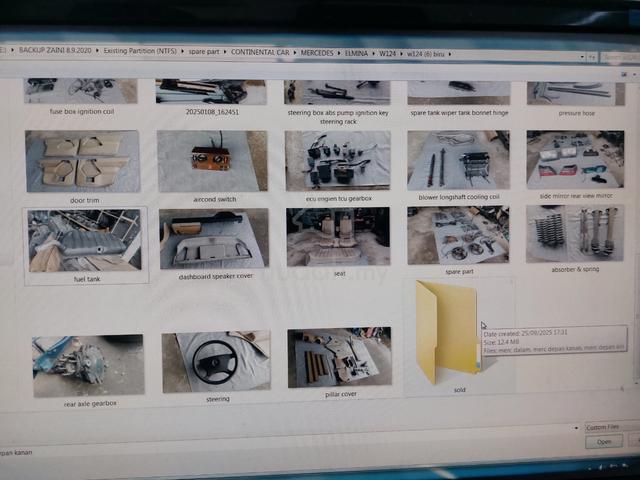This screenshot has height=480, width=640.
Task: Click 'w124 (6) biru' breadcrumb segment
Action: click(425, 54)
